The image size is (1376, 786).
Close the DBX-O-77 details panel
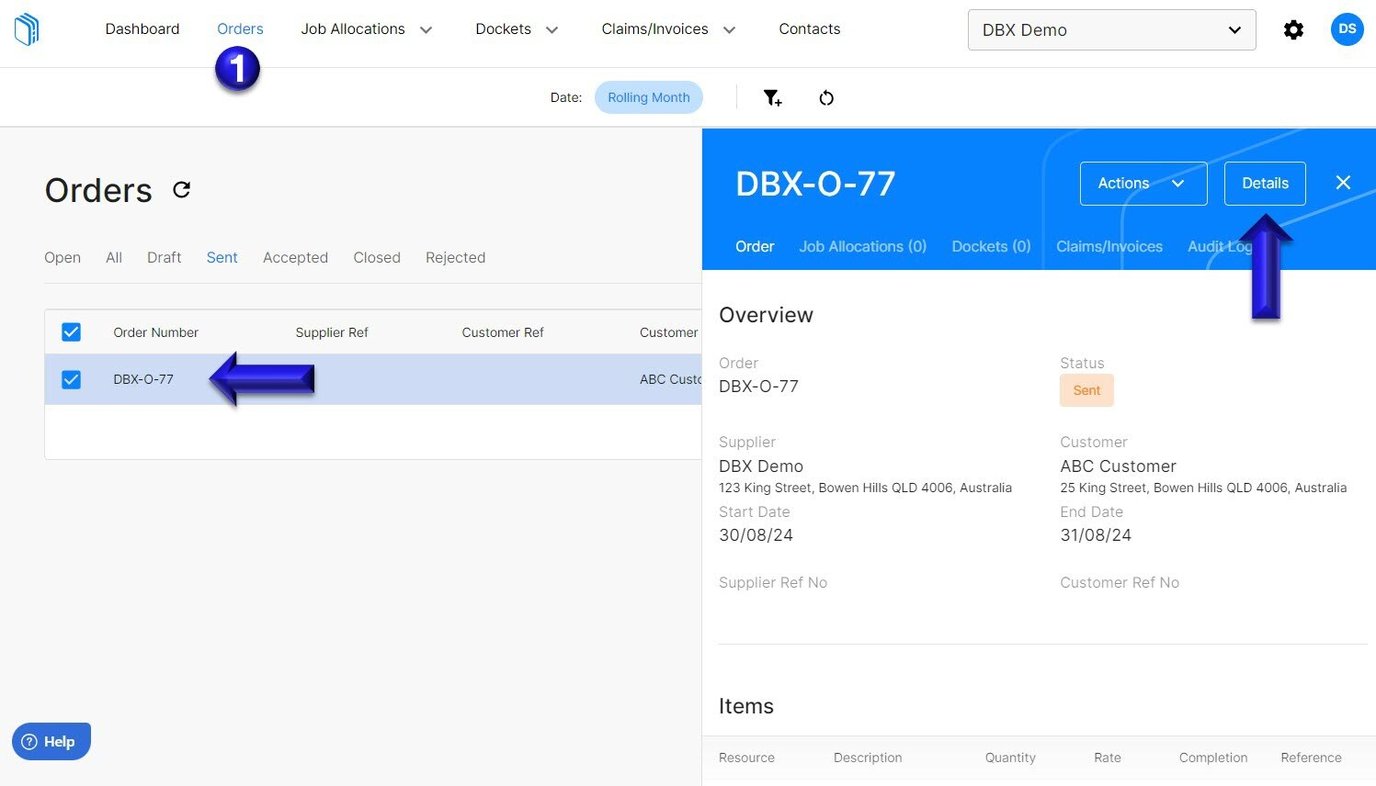(x=1343, y=182)
